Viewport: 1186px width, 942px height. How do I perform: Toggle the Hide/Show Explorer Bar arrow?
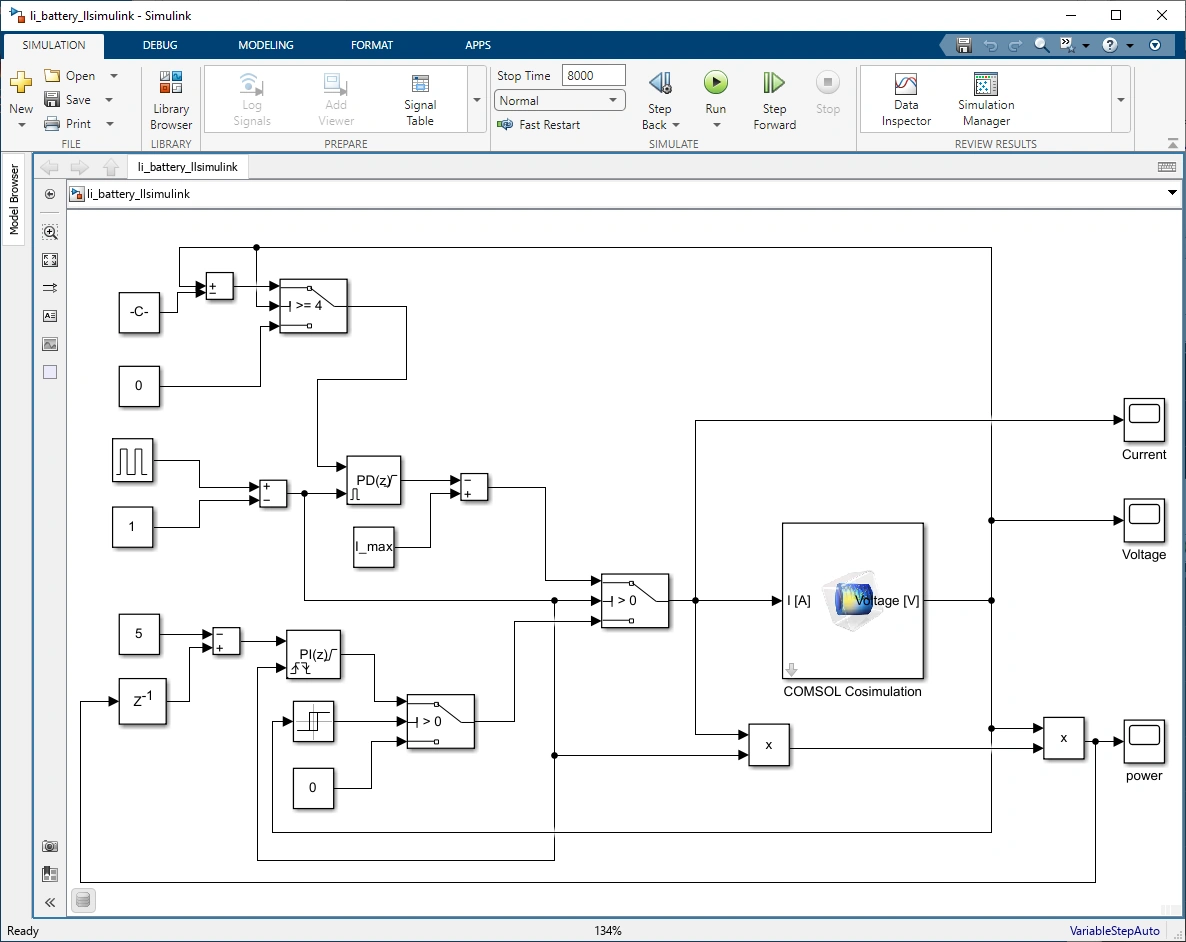click(x=50, y=194)
